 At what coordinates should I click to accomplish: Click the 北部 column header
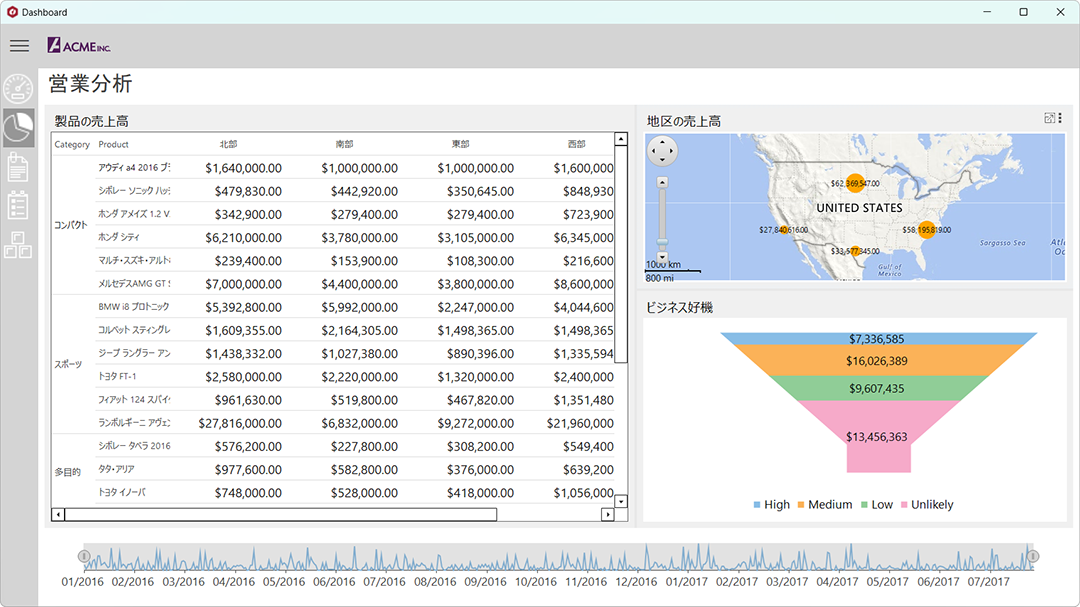229,144
